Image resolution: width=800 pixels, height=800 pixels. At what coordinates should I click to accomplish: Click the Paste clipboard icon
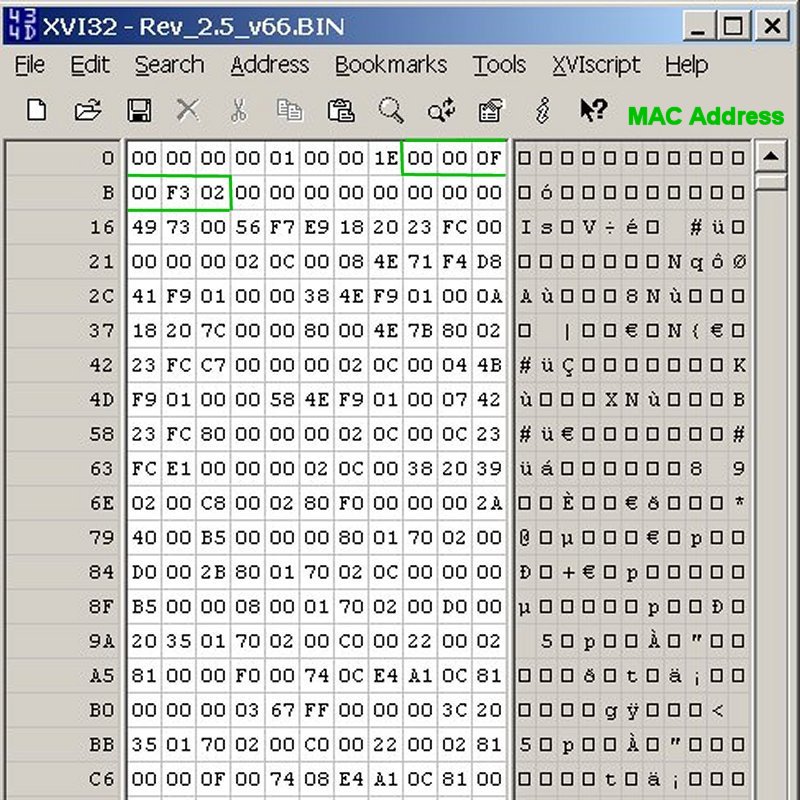(x=341, y=110)
